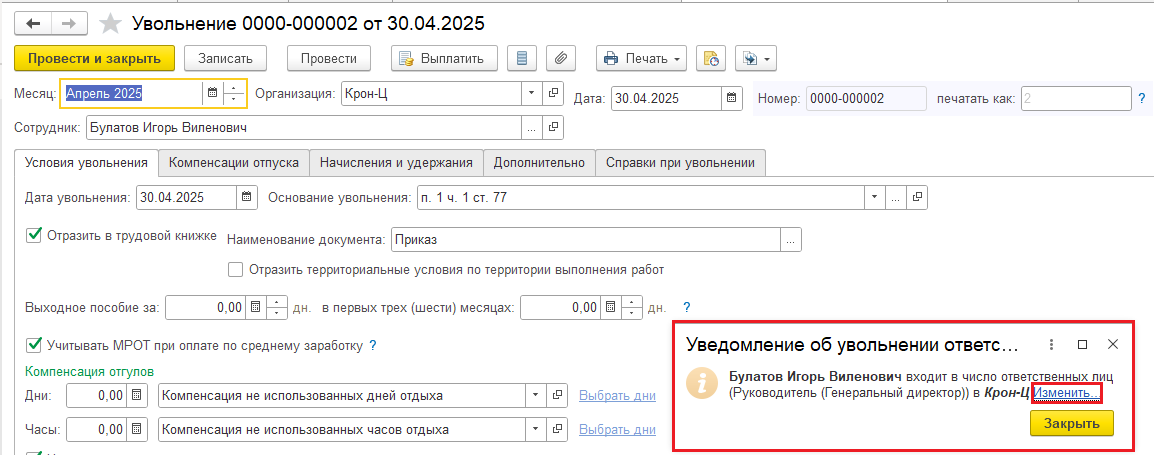Open the Печать dropdown menu
This screenshot has height=455, width=1154.
click(x=641, y=58)
